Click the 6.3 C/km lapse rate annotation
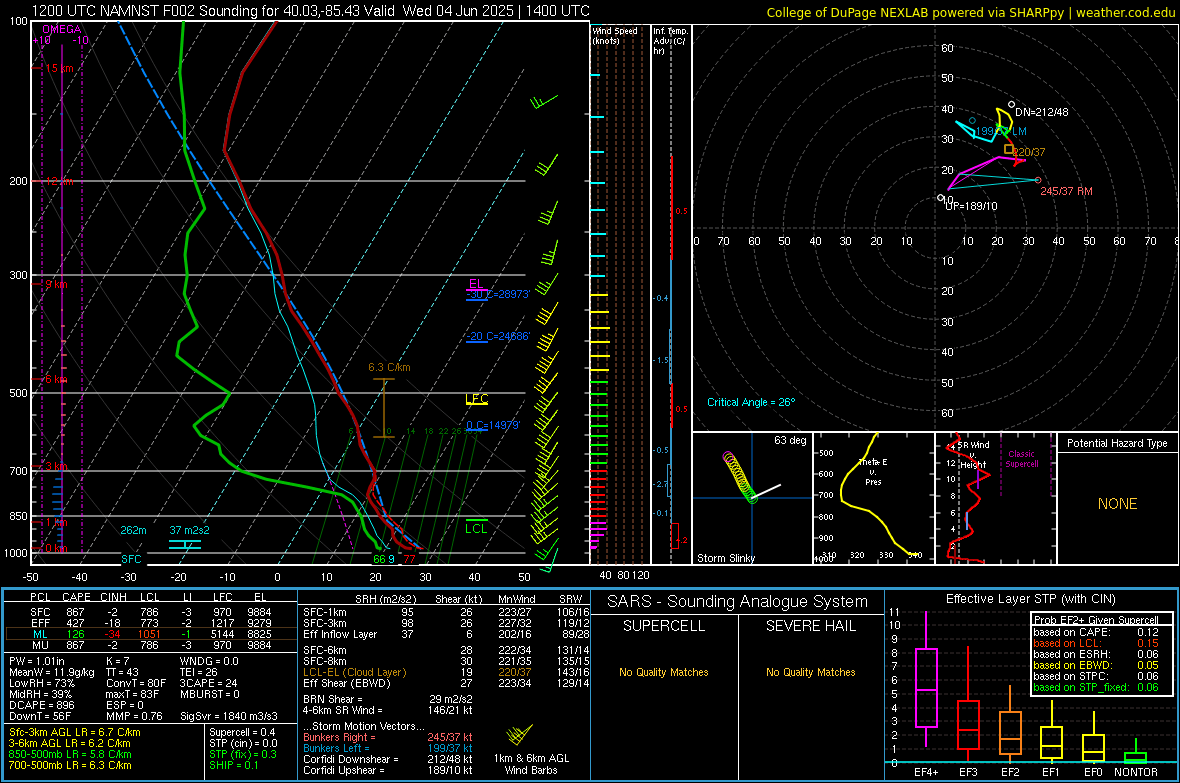Viewport: 1180px width, 783px height. pos(389,367)
